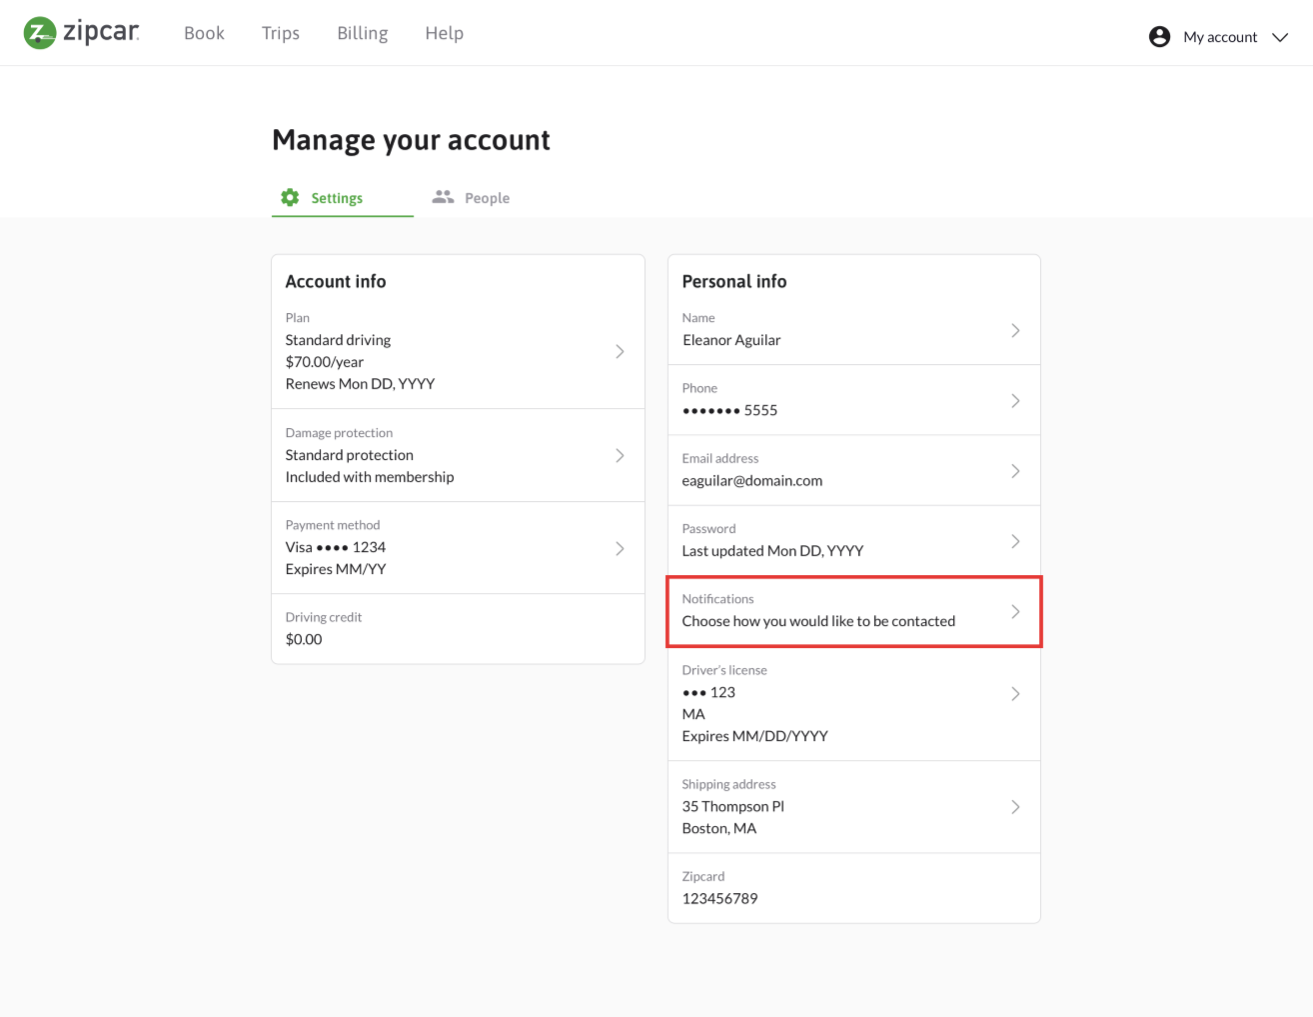
Task: Click 'Renews Mon DD, YYYY' text
Action: [x=360, y=384]
